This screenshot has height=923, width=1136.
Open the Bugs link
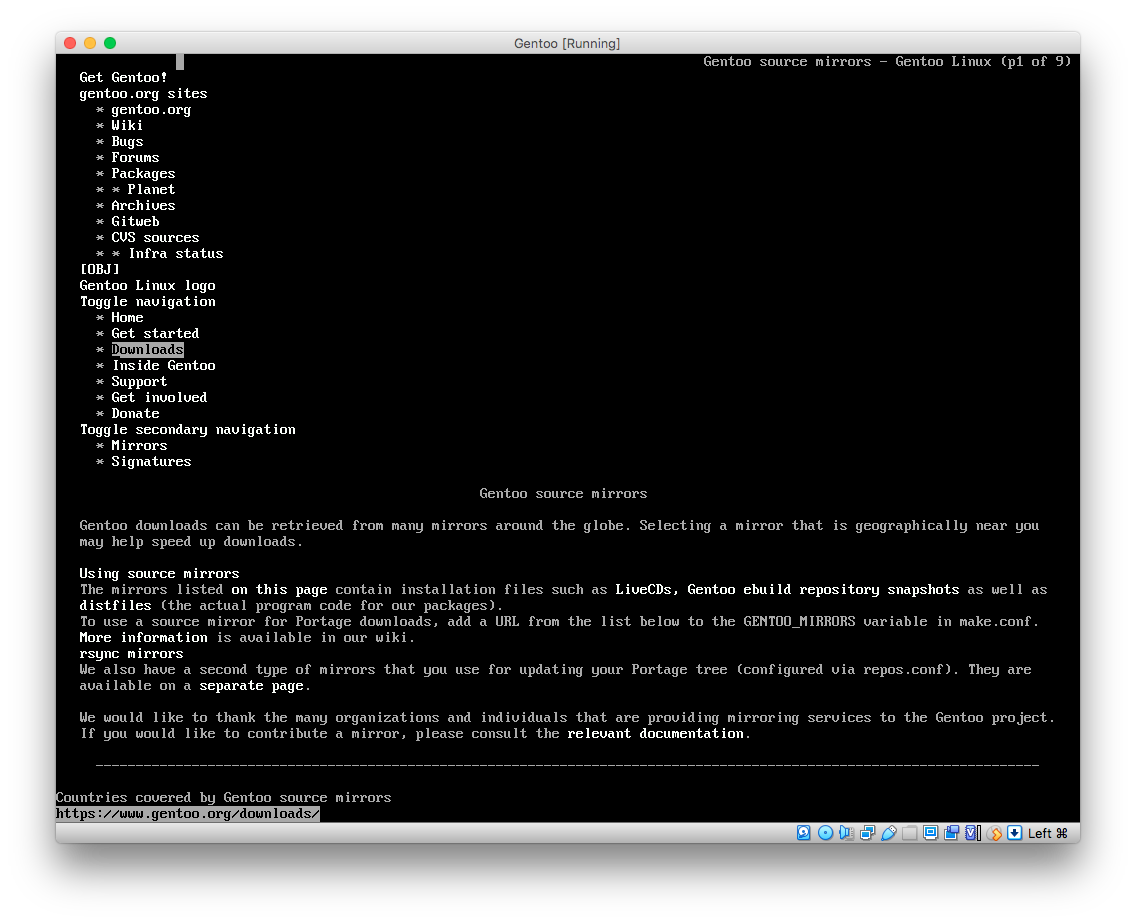[127, 141]
